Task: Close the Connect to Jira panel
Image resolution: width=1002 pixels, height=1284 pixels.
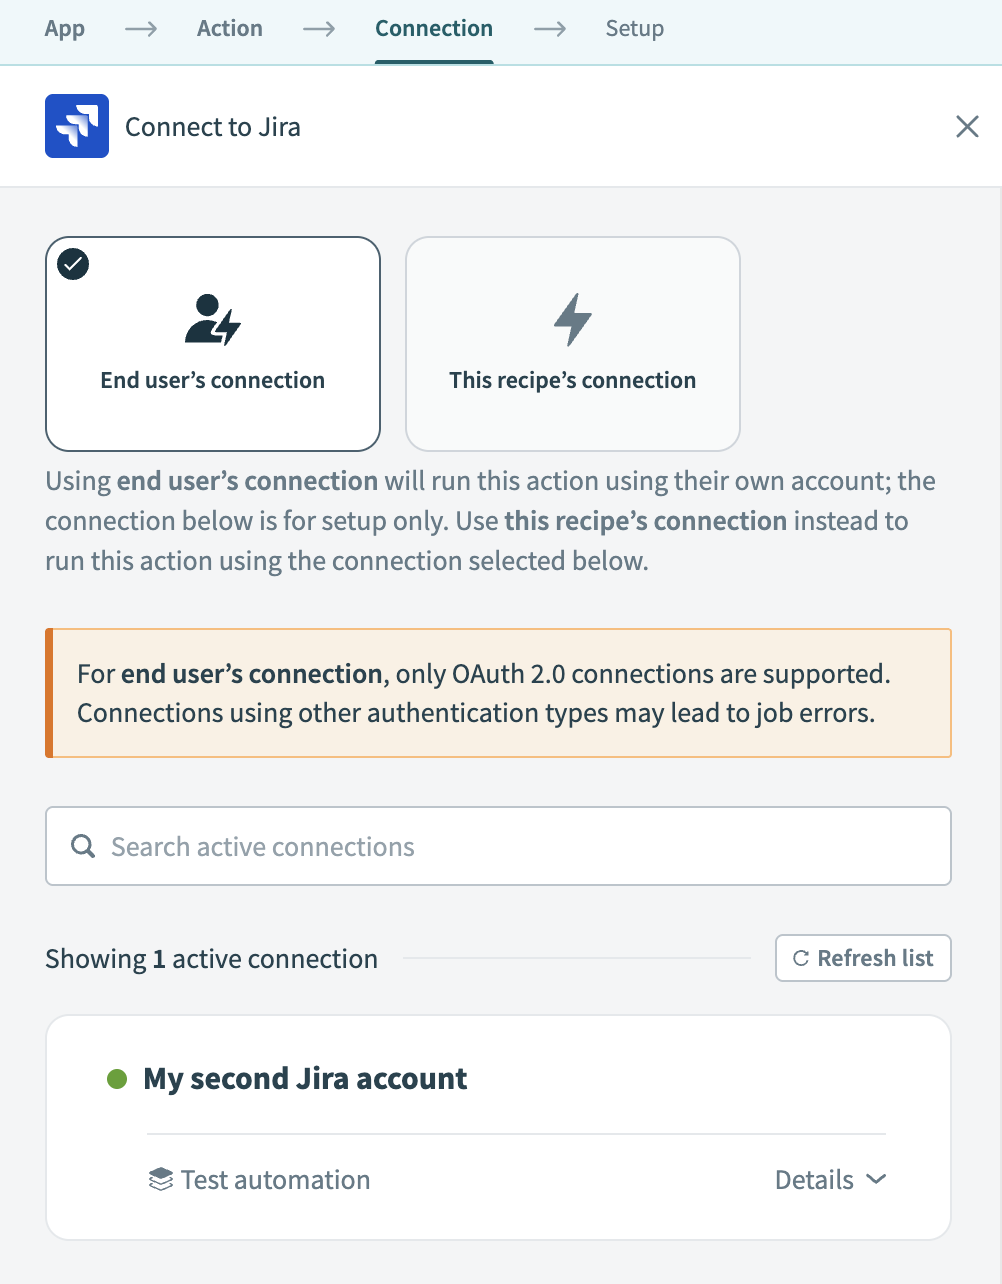Action: (x=967, y=127)
